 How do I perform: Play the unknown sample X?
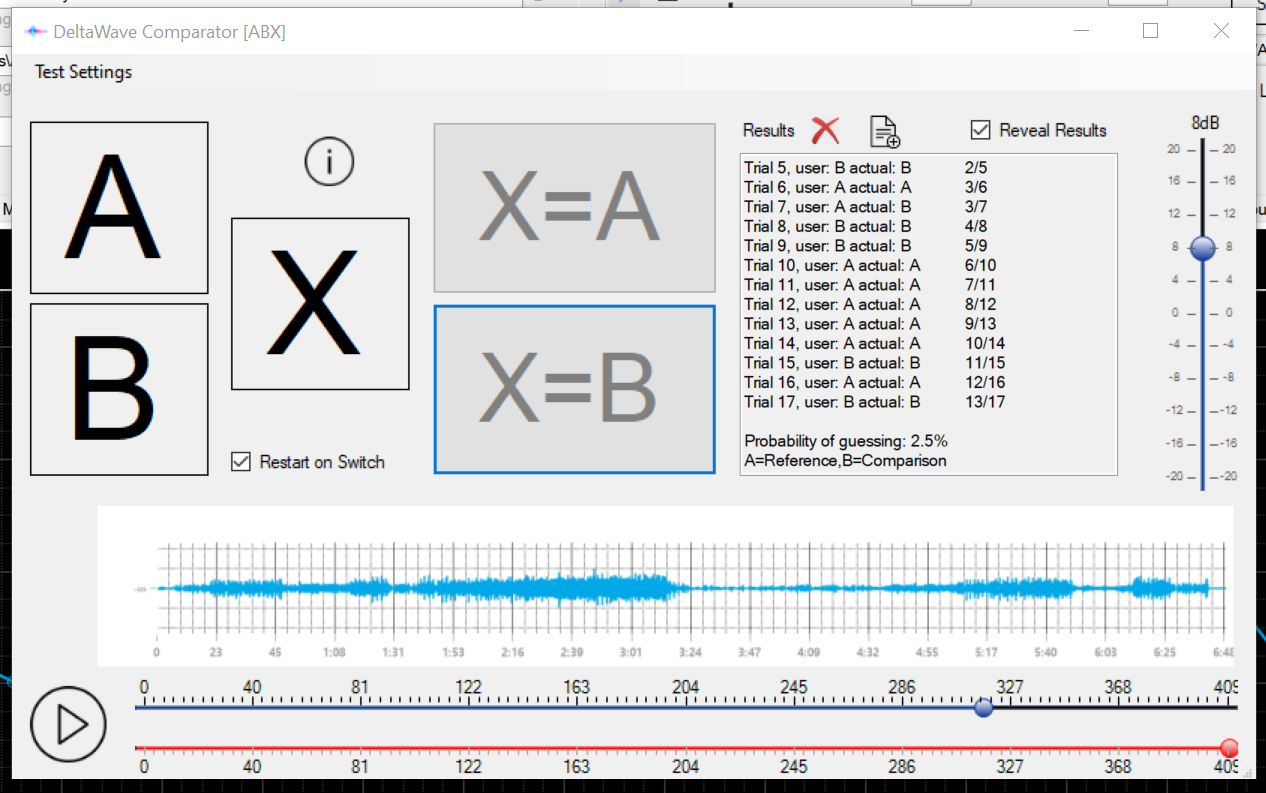click(320, 304)
